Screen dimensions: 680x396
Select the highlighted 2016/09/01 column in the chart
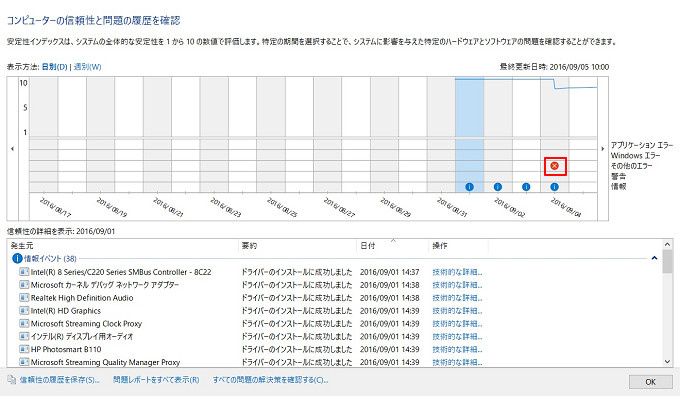[x=469, y=135]
